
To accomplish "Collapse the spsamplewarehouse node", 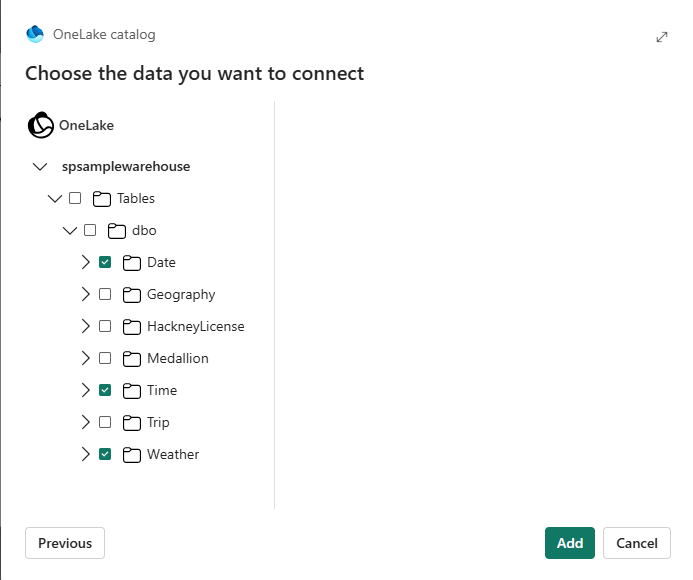I will tap(40, 166).
